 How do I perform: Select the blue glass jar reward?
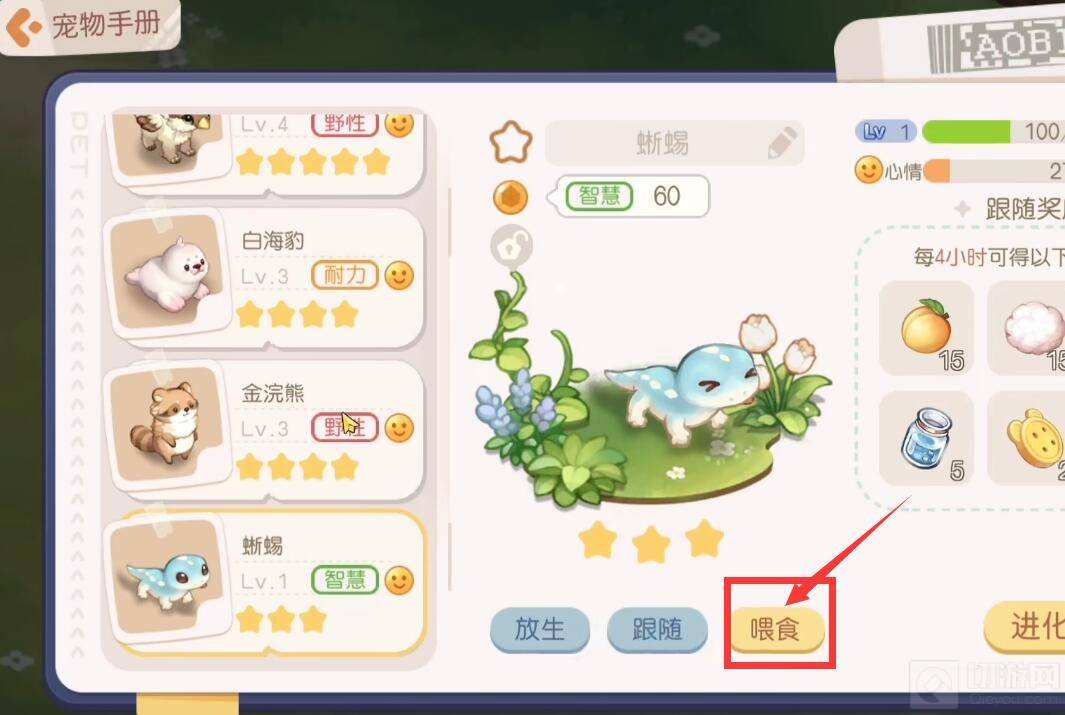tap(926, 438)
